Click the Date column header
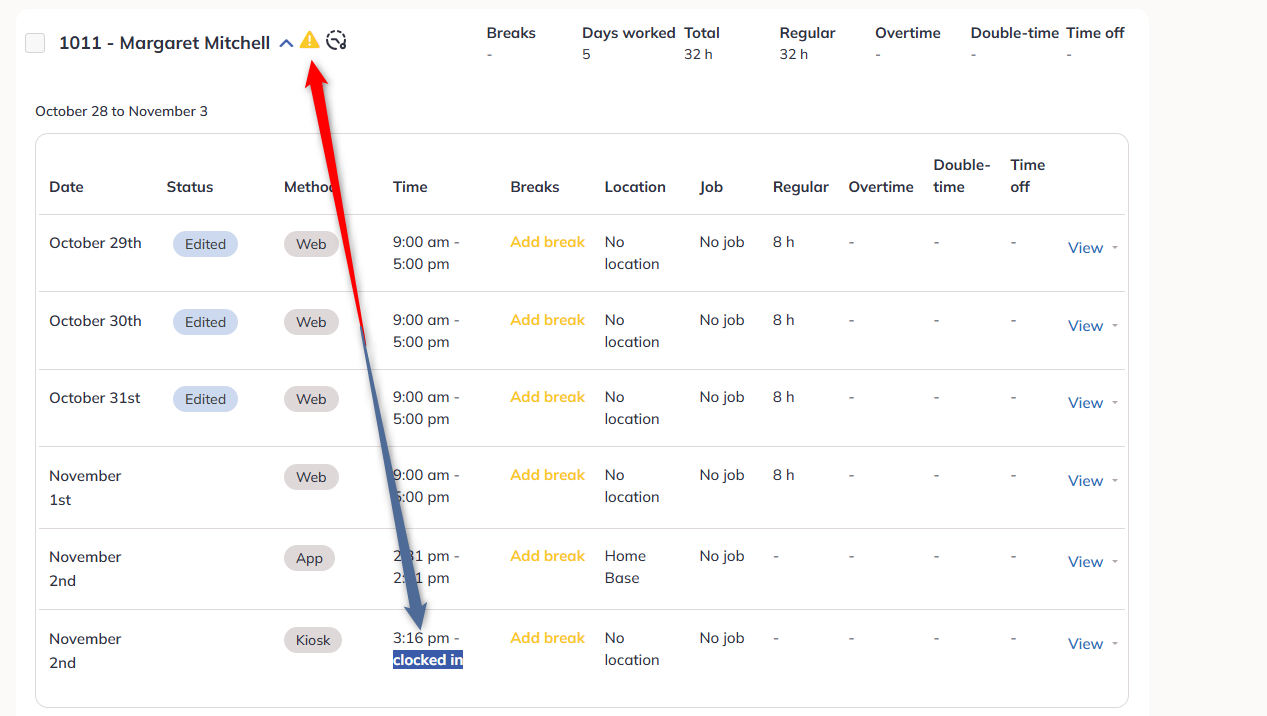 point(67,187)
